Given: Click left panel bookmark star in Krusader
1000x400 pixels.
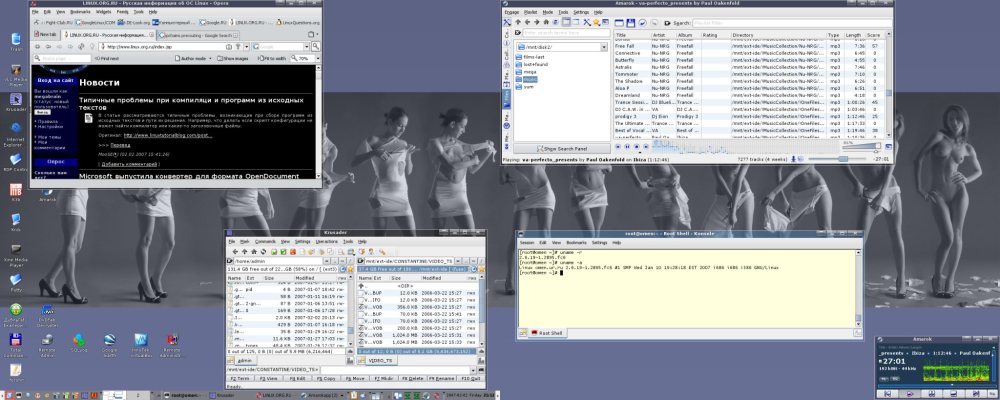Looking at the screenshot, I should click(350, 269).
